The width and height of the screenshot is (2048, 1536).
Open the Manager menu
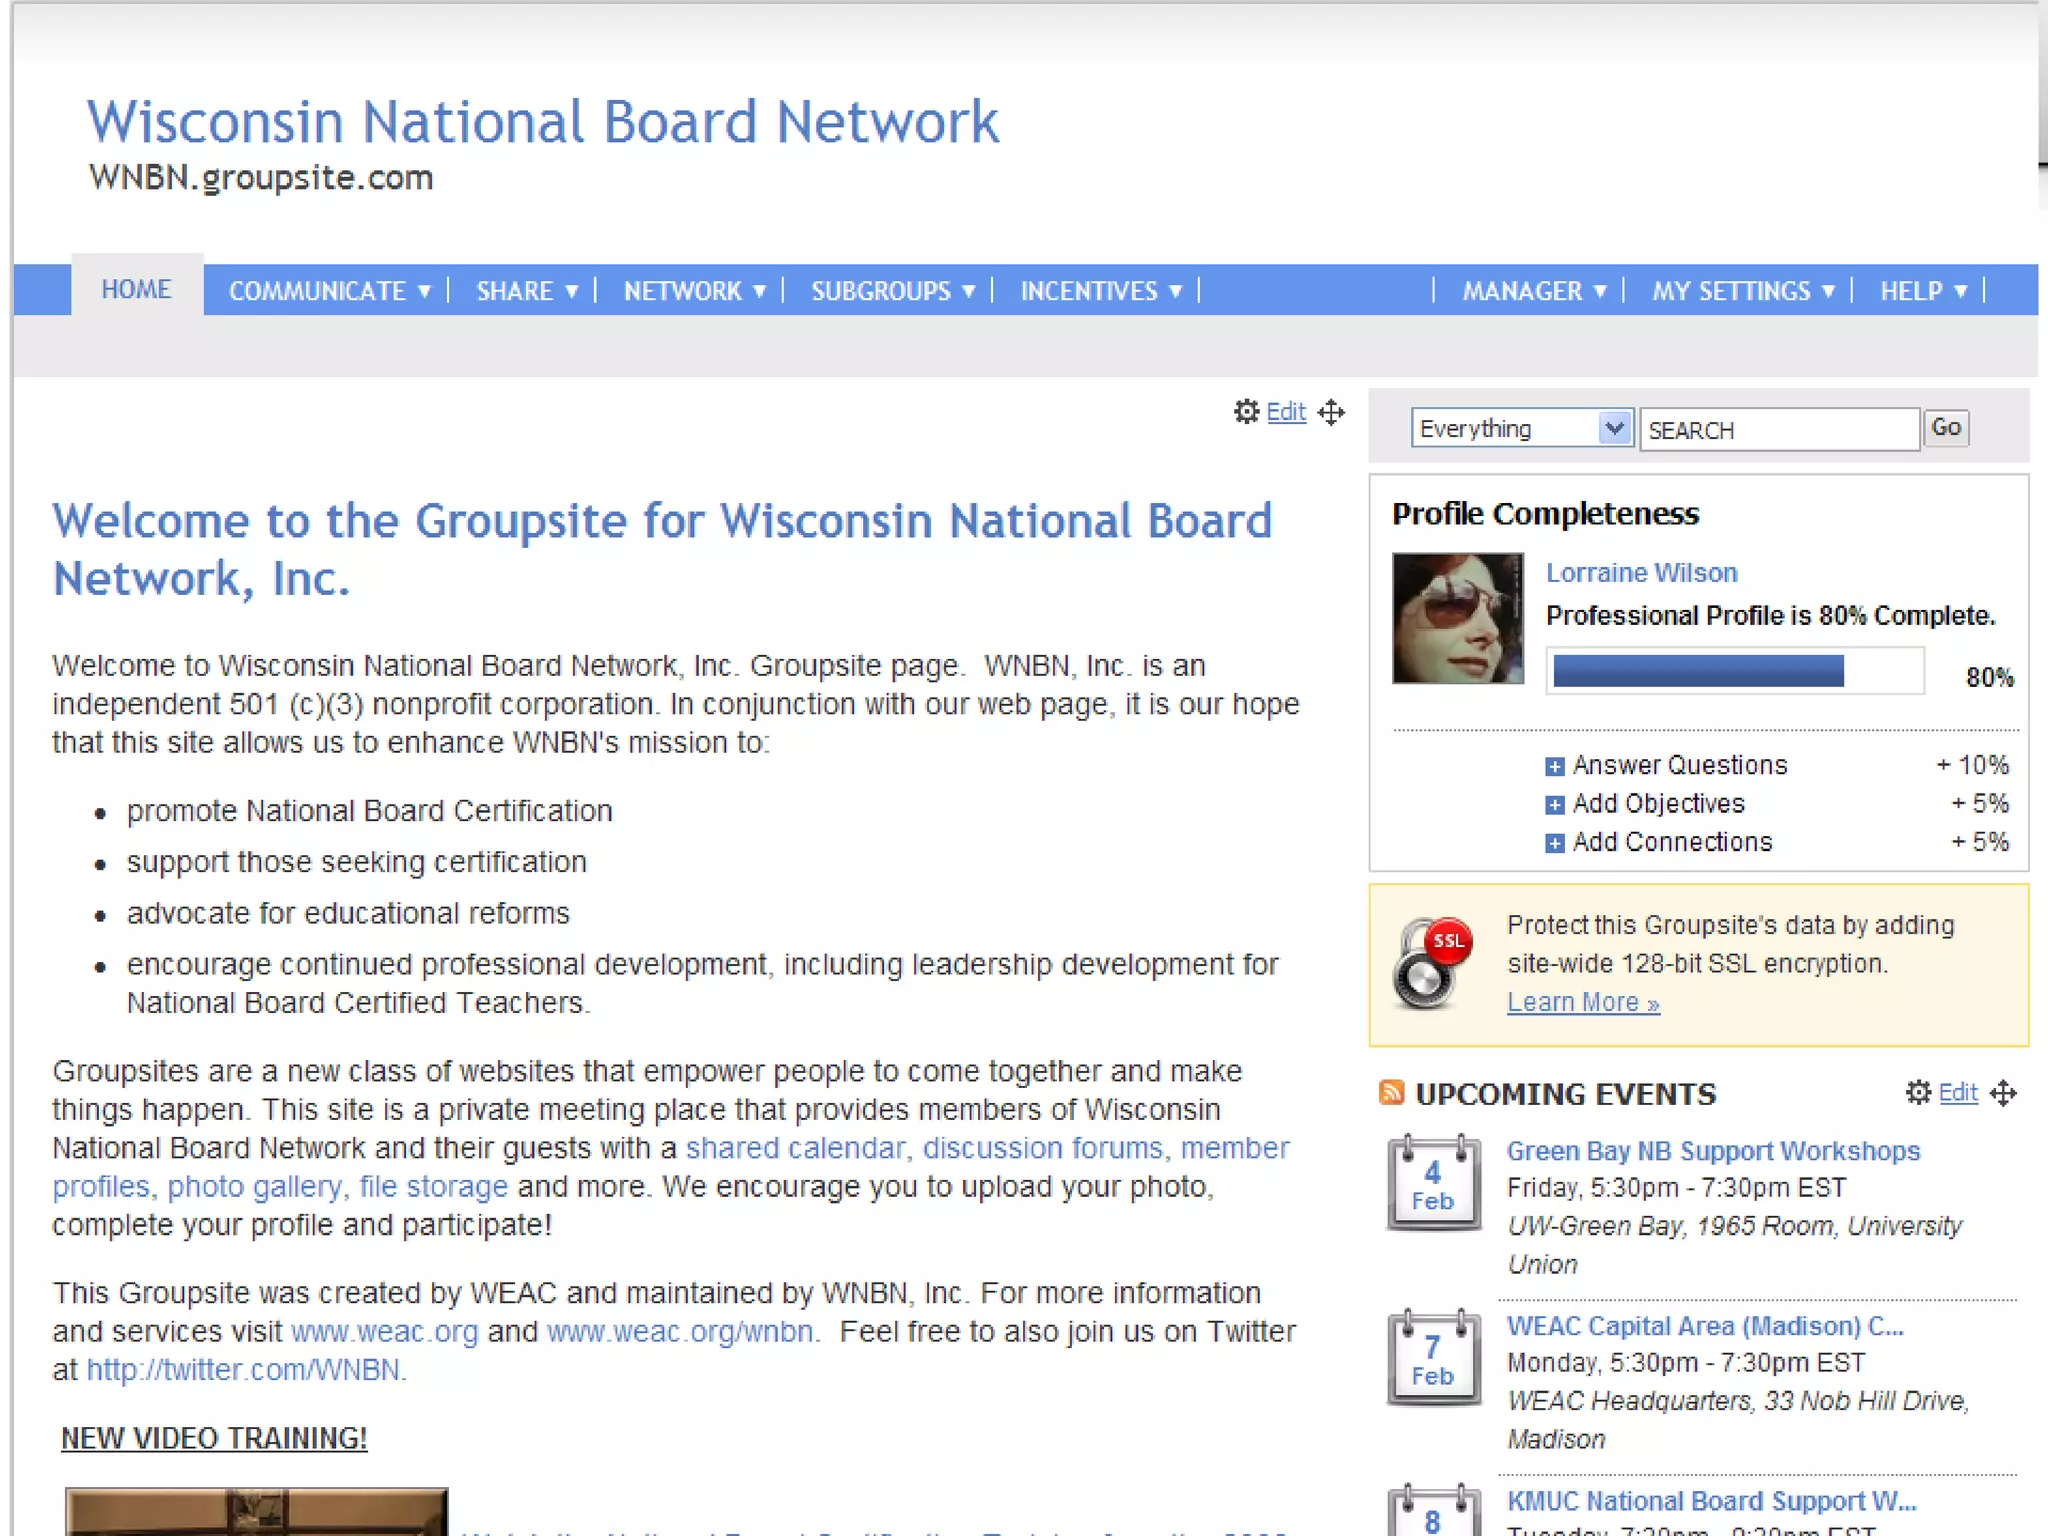click(1534, 291)
